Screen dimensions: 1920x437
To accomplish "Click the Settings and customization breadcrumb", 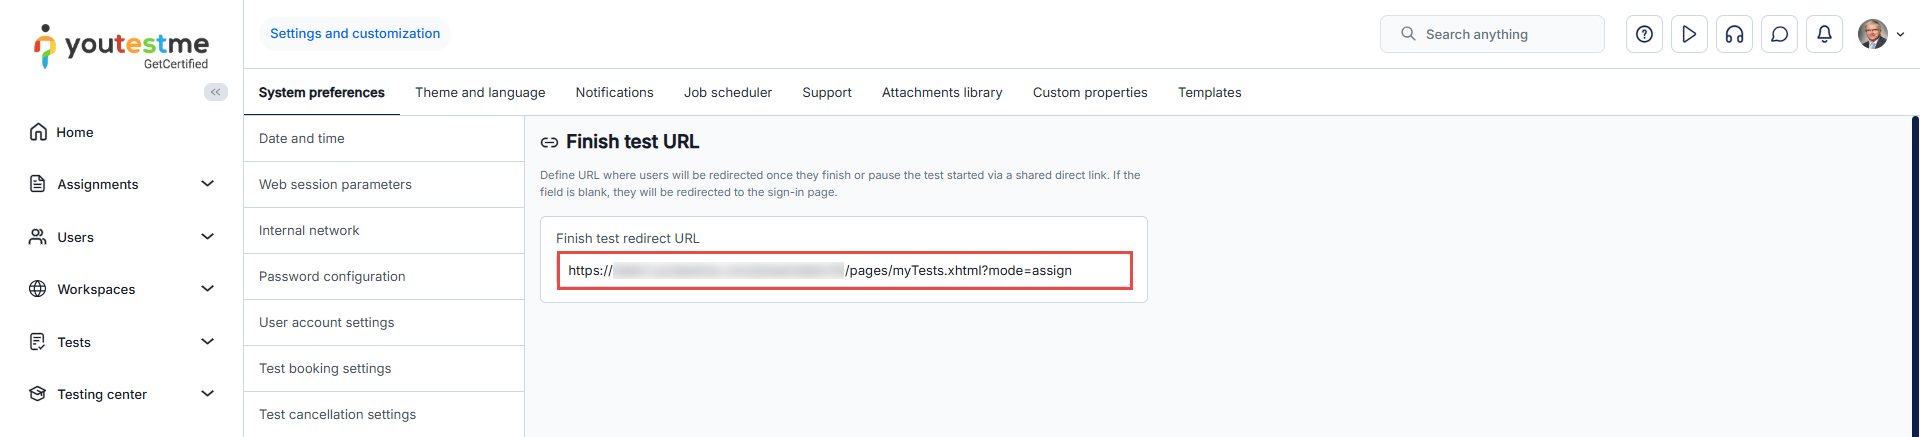I will click(355, 34).
